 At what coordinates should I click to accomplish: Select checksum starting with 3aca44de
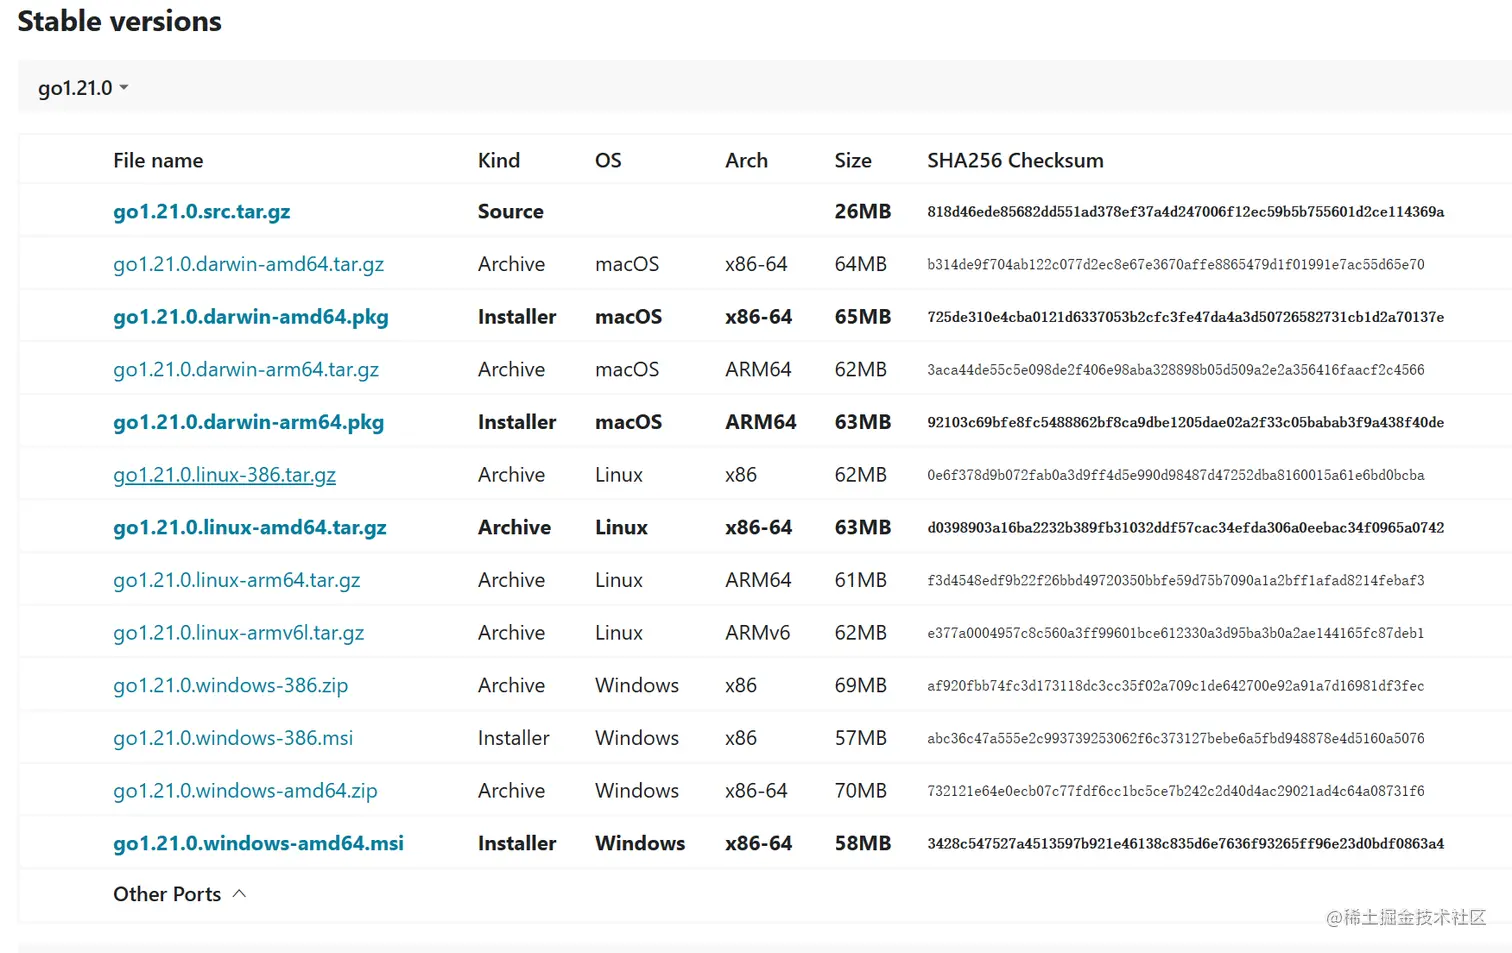(1176, 369)
